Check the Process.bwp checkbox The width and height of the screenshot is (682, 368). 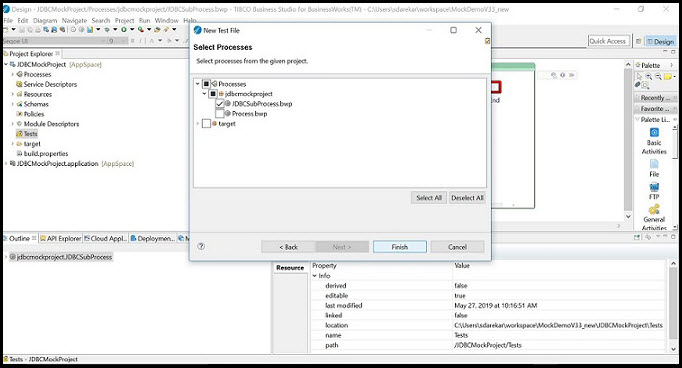[220, 114]
